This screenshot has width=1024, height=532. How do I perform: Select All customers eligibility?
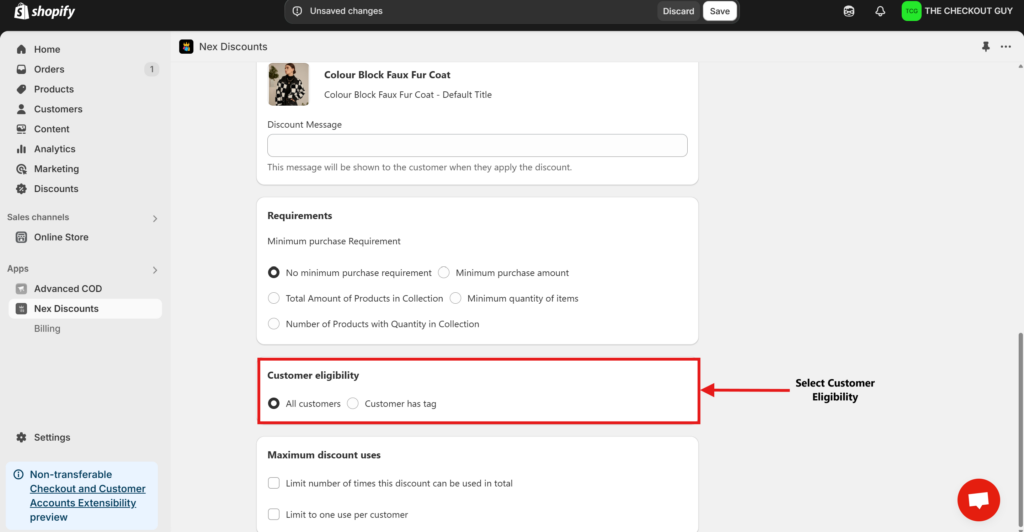(x=274, y=403)
